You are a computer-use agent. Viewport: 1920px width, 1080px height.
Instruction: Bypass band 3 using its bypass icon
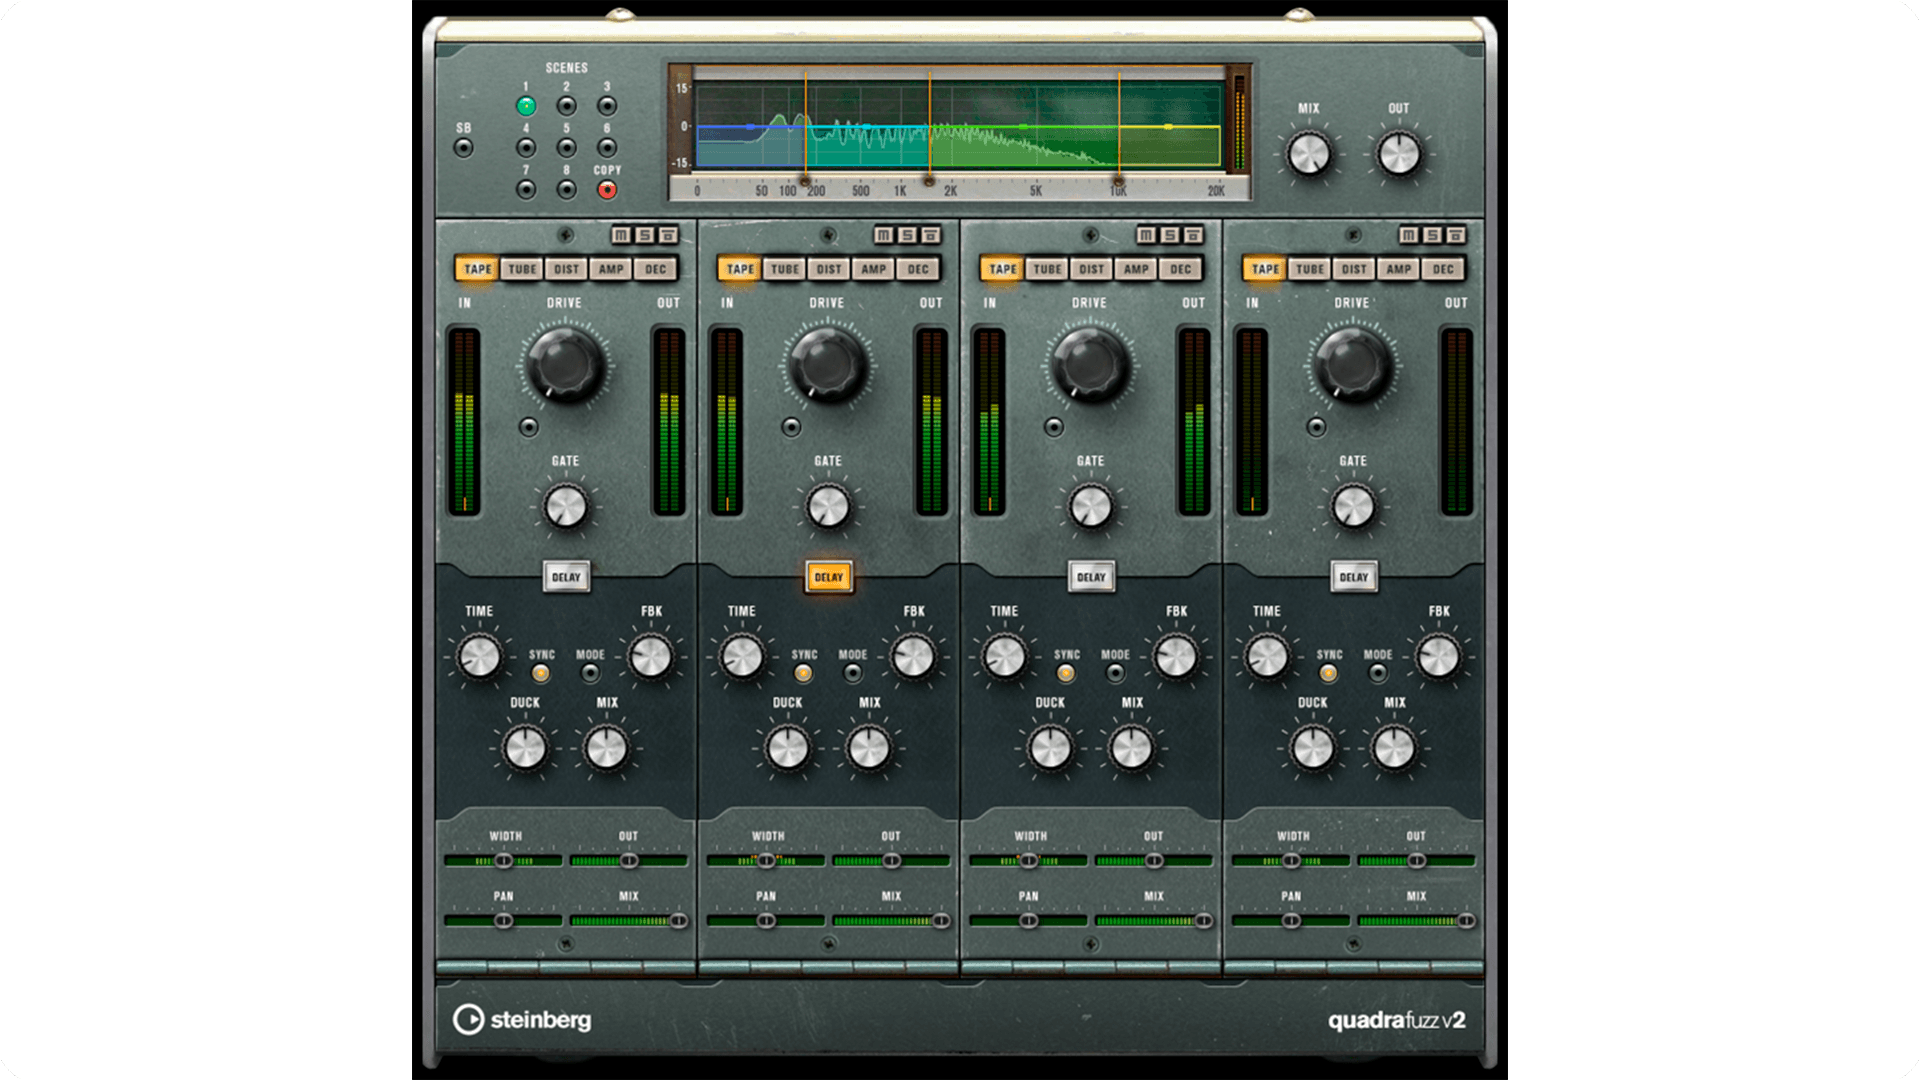pyautogui.click(x=1194, y=235)
